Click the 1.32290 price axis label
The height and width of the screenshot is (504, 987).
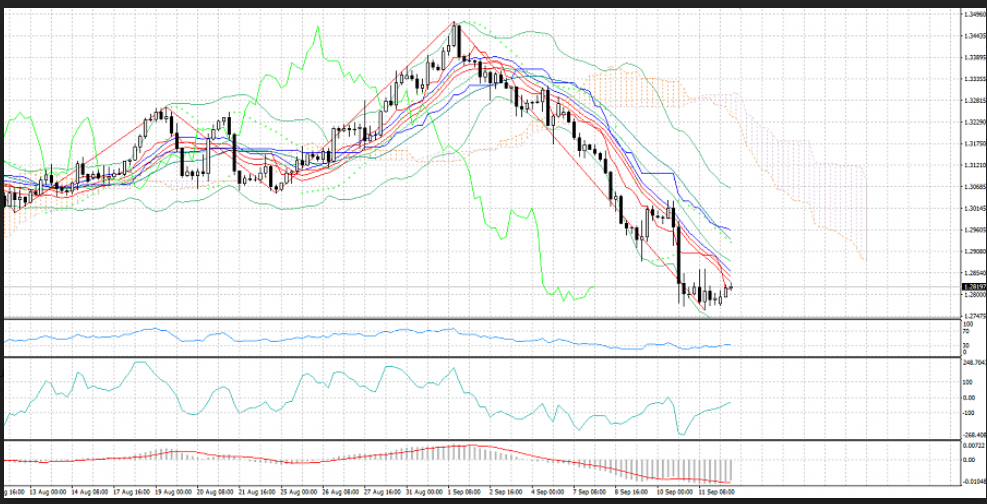pos(973,122)
